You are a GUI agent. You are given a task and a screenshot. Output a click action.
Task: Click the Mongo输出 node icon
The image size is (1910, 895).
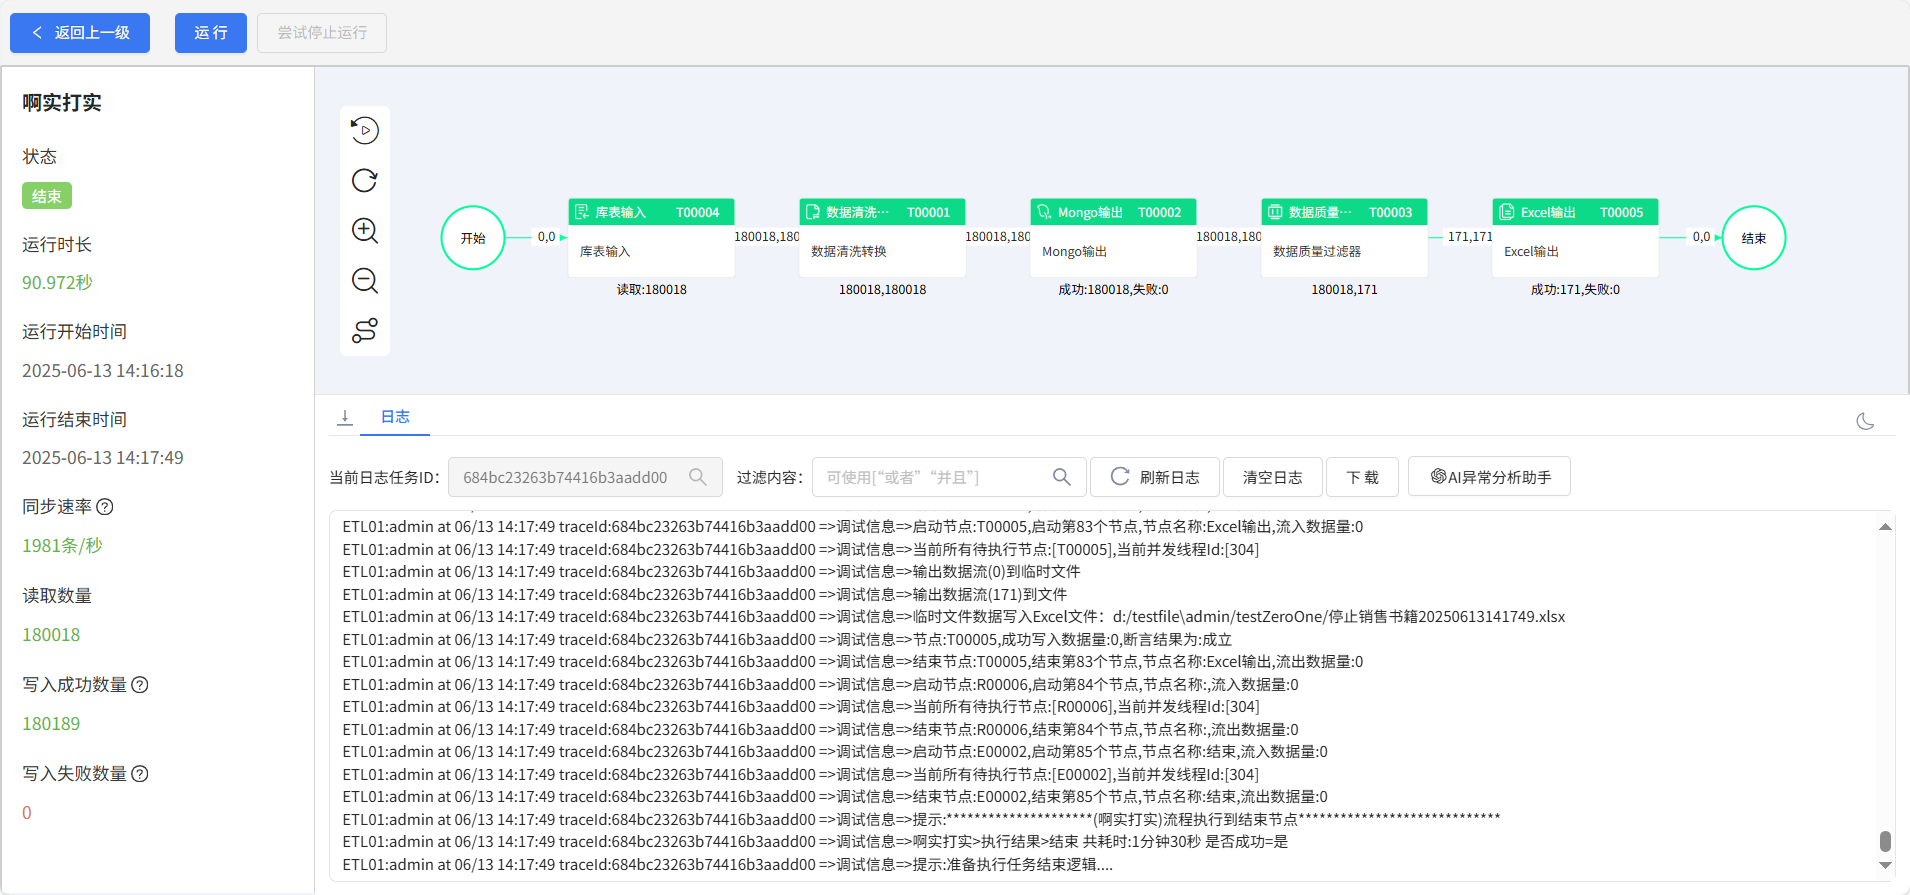(1044, 212)
